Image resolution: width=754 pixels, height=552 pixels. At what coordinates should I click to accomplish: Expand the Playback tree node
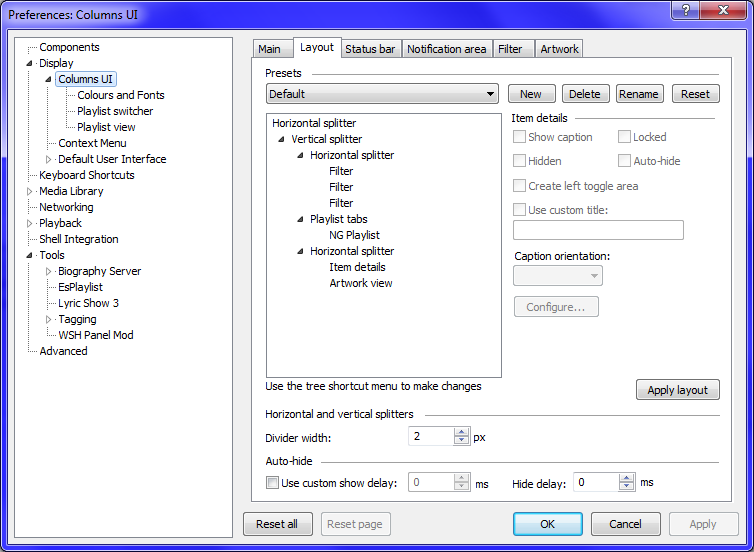coord(30,223)
